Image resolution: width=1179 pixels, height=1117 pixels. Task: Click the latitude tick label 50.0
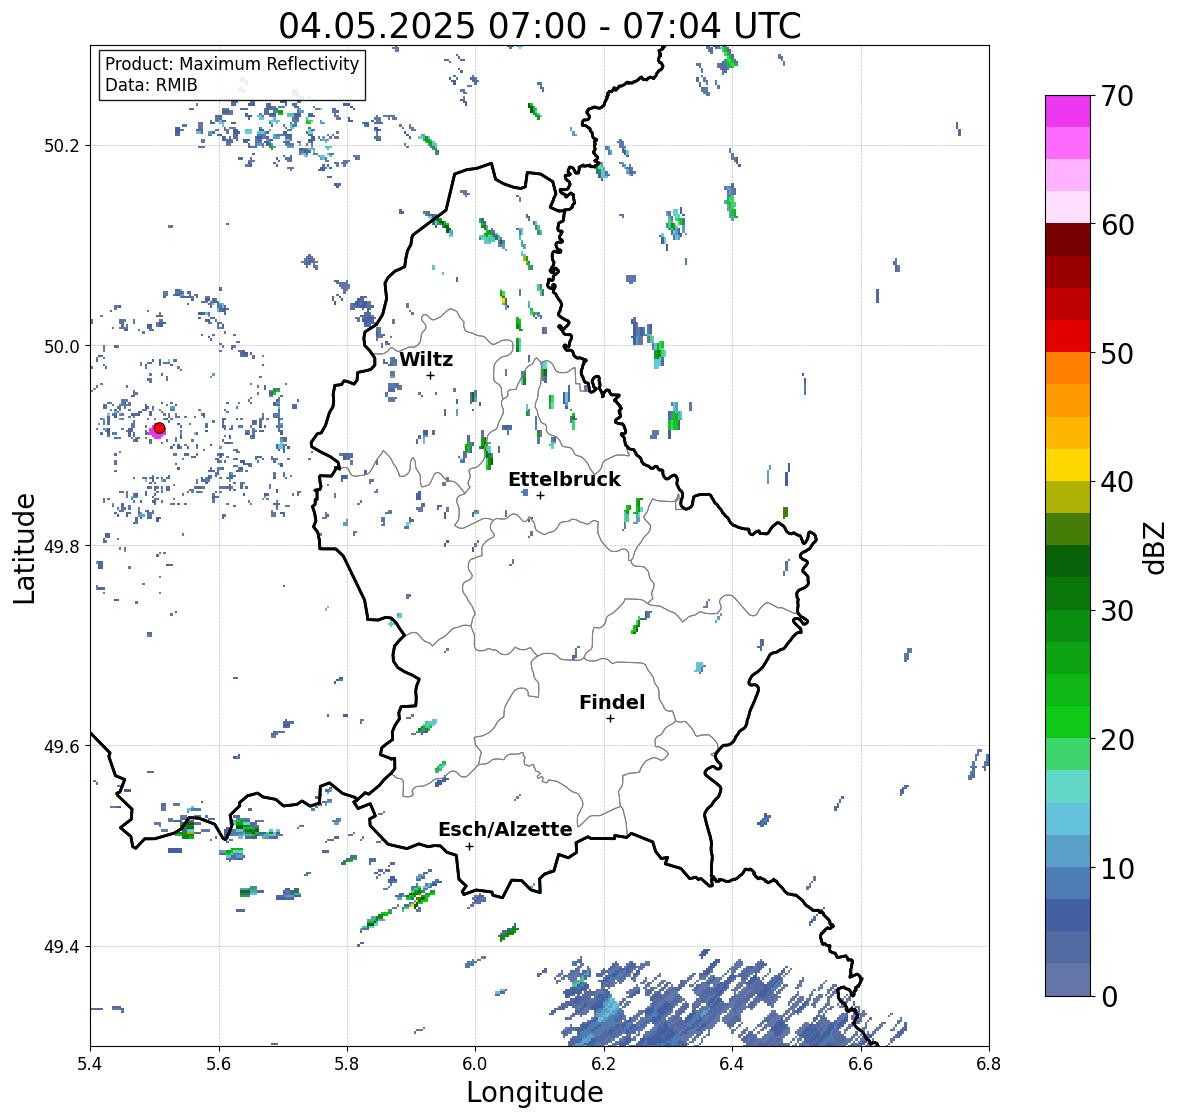pos(62,347)
